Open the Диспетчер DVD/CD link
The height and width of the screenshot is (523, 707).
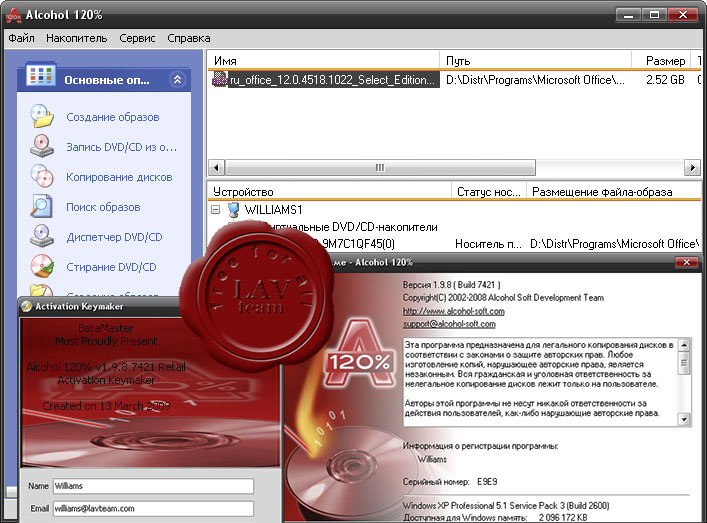click(114, 237)
